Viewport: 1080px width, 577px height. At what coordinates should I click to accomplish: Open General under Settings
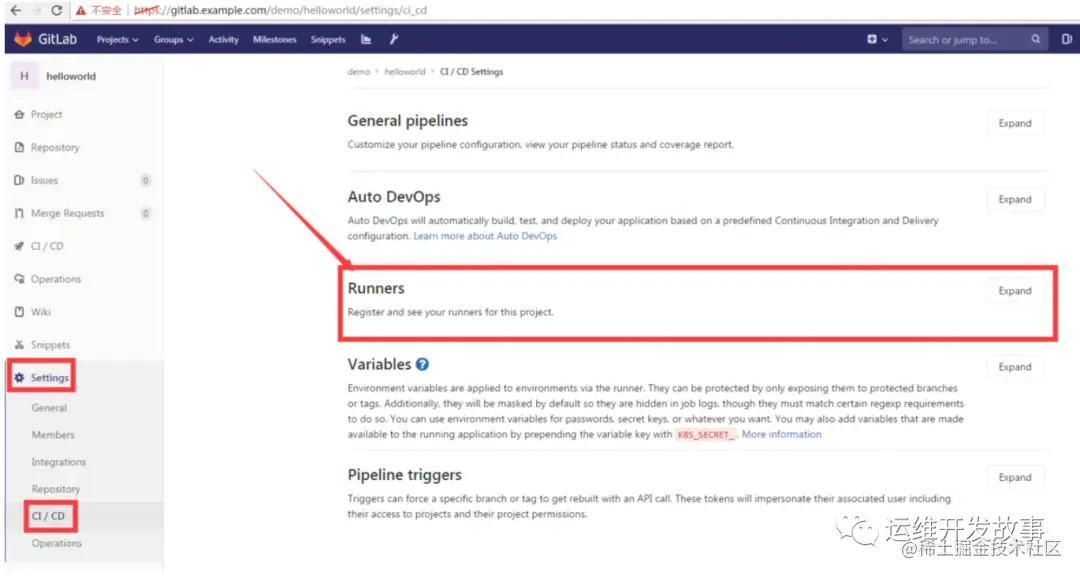(x=49, y=408)
